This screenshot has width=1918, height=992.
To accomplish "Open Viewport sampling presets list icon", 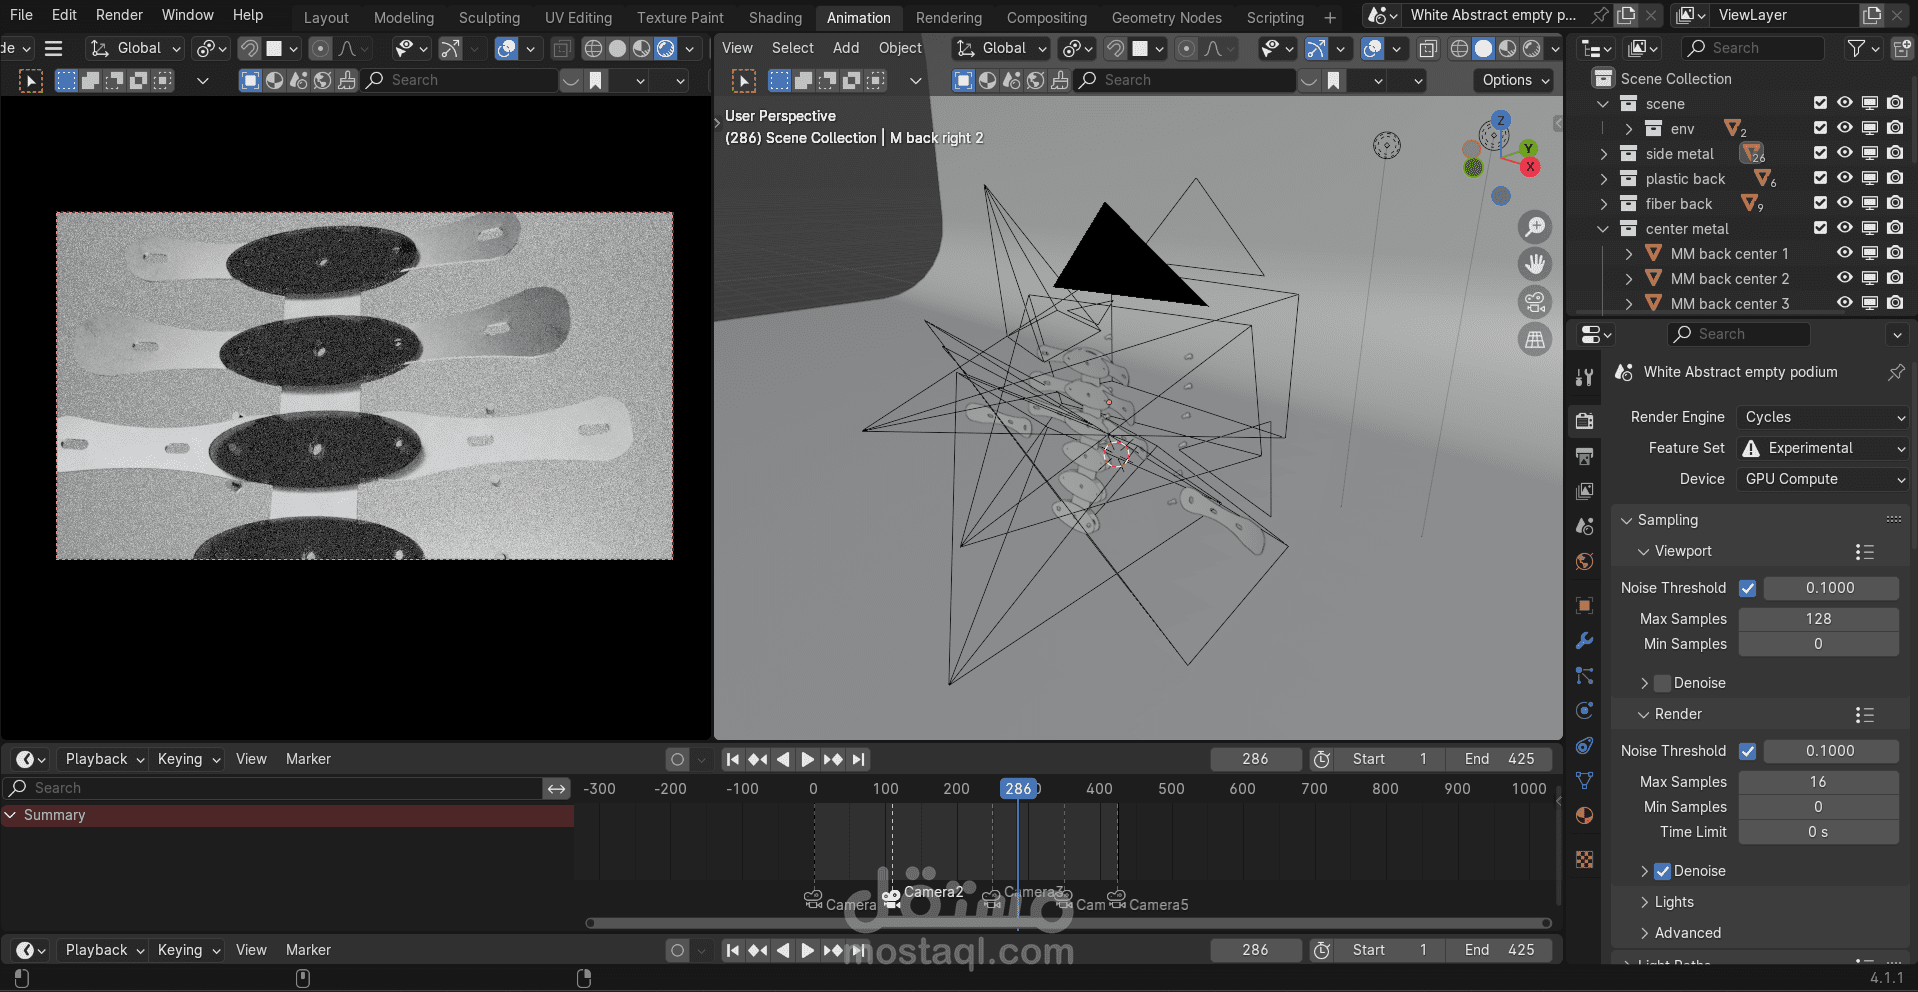I will [x=1864, y=552].
